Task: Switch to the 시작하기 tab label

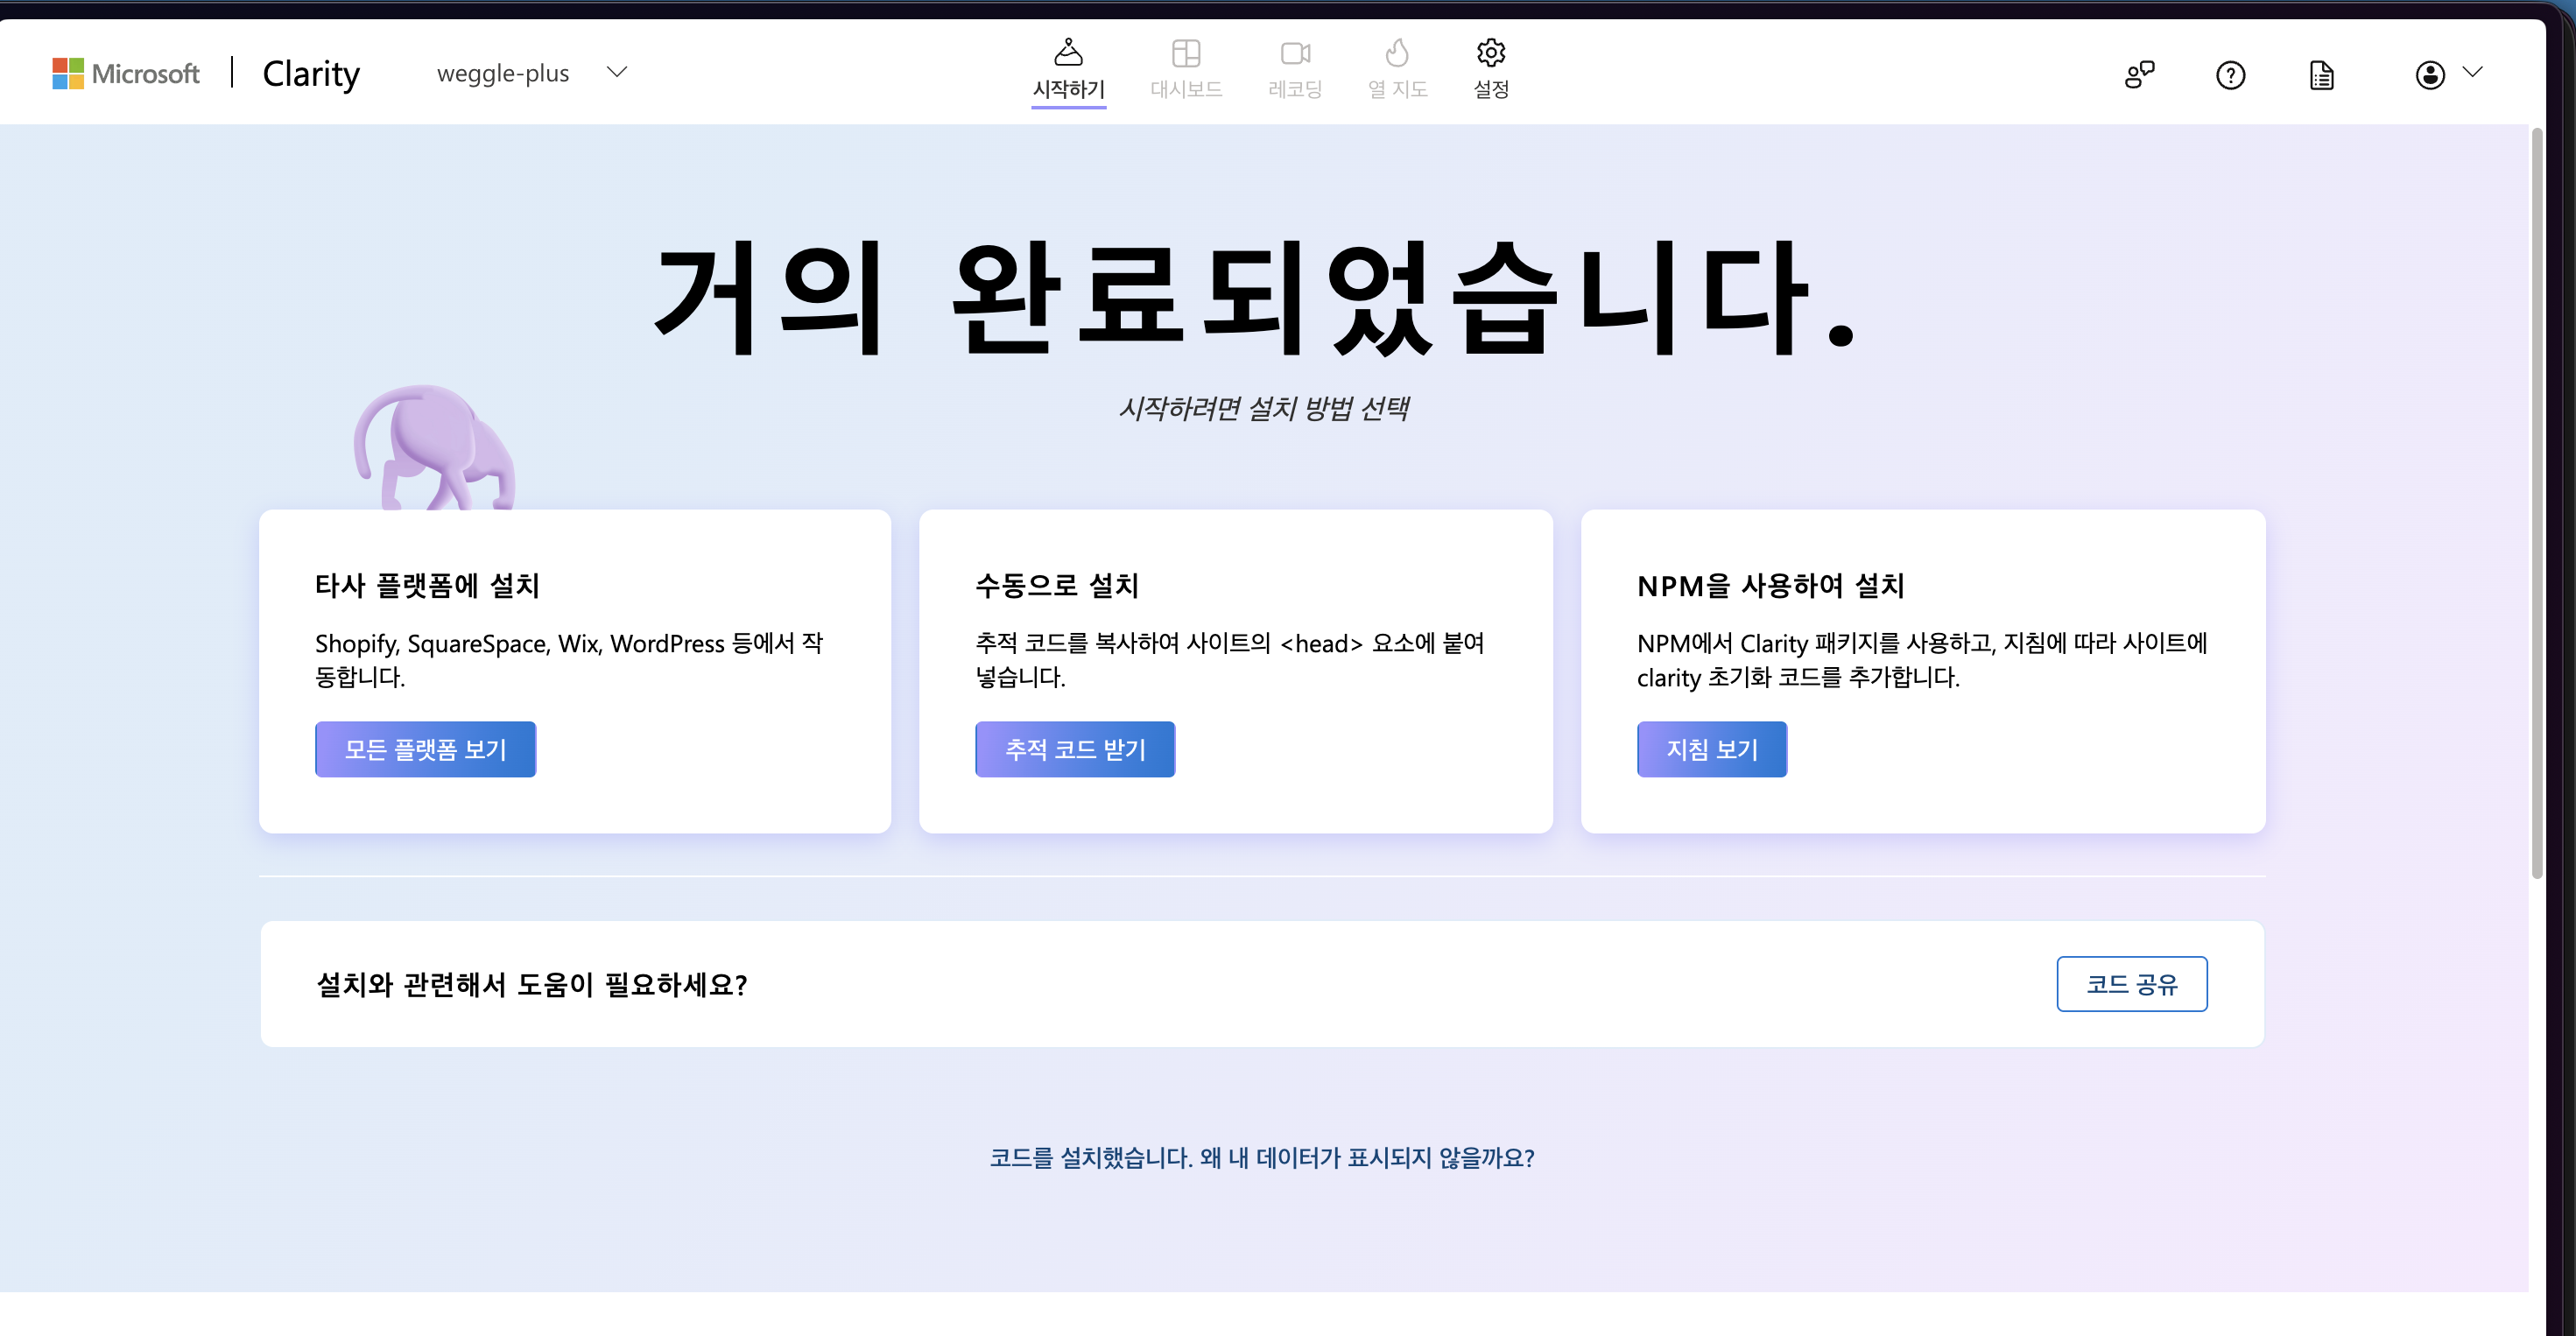Action: 1068,89
